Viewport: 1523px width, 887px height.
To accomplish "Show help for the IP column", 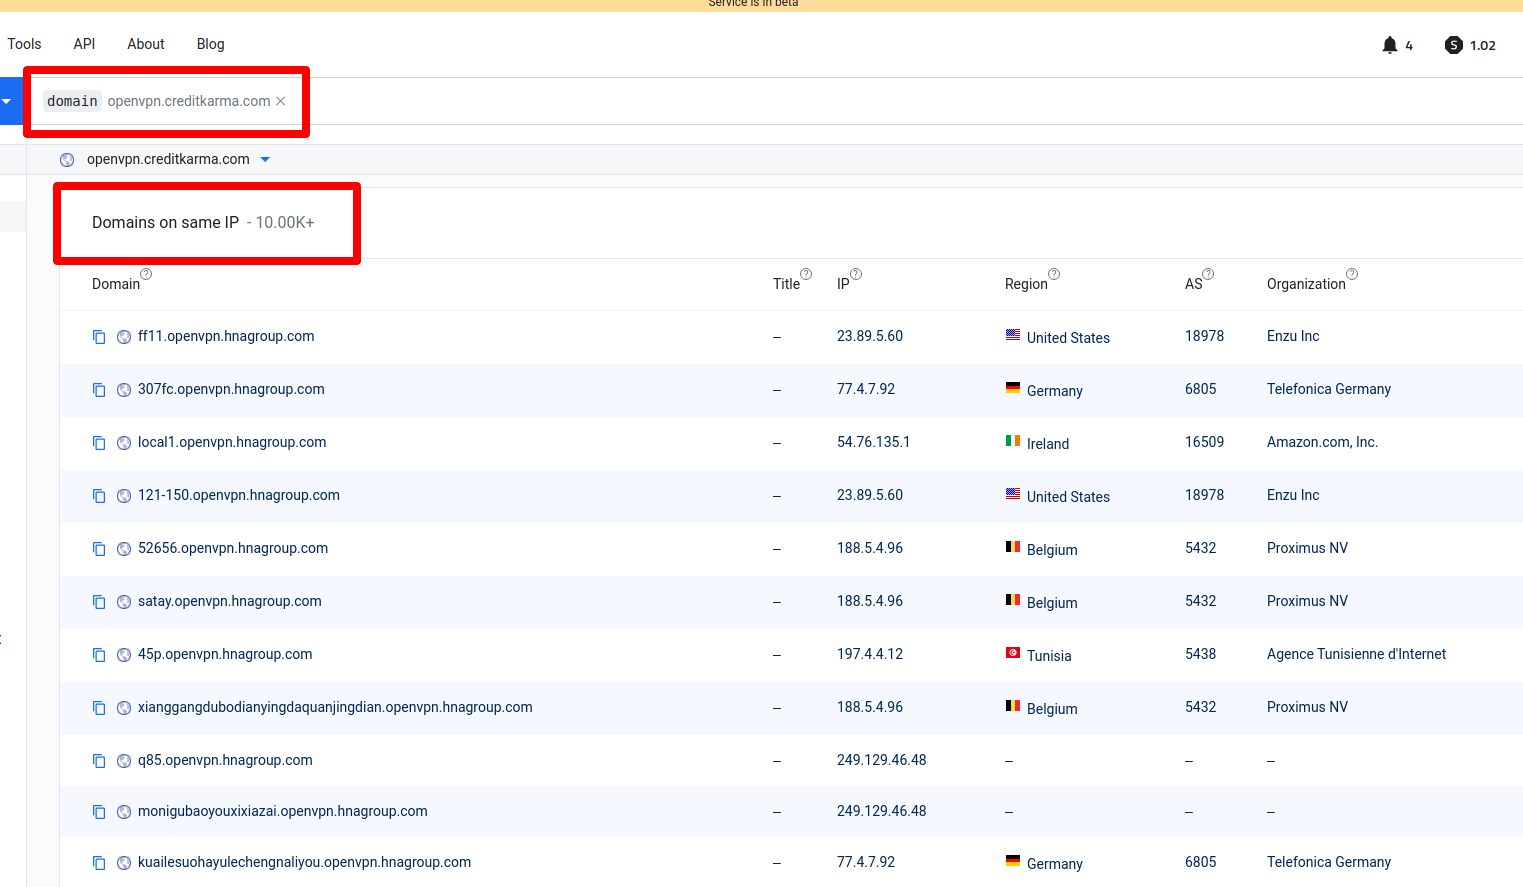I will click(x=856, y=274).
